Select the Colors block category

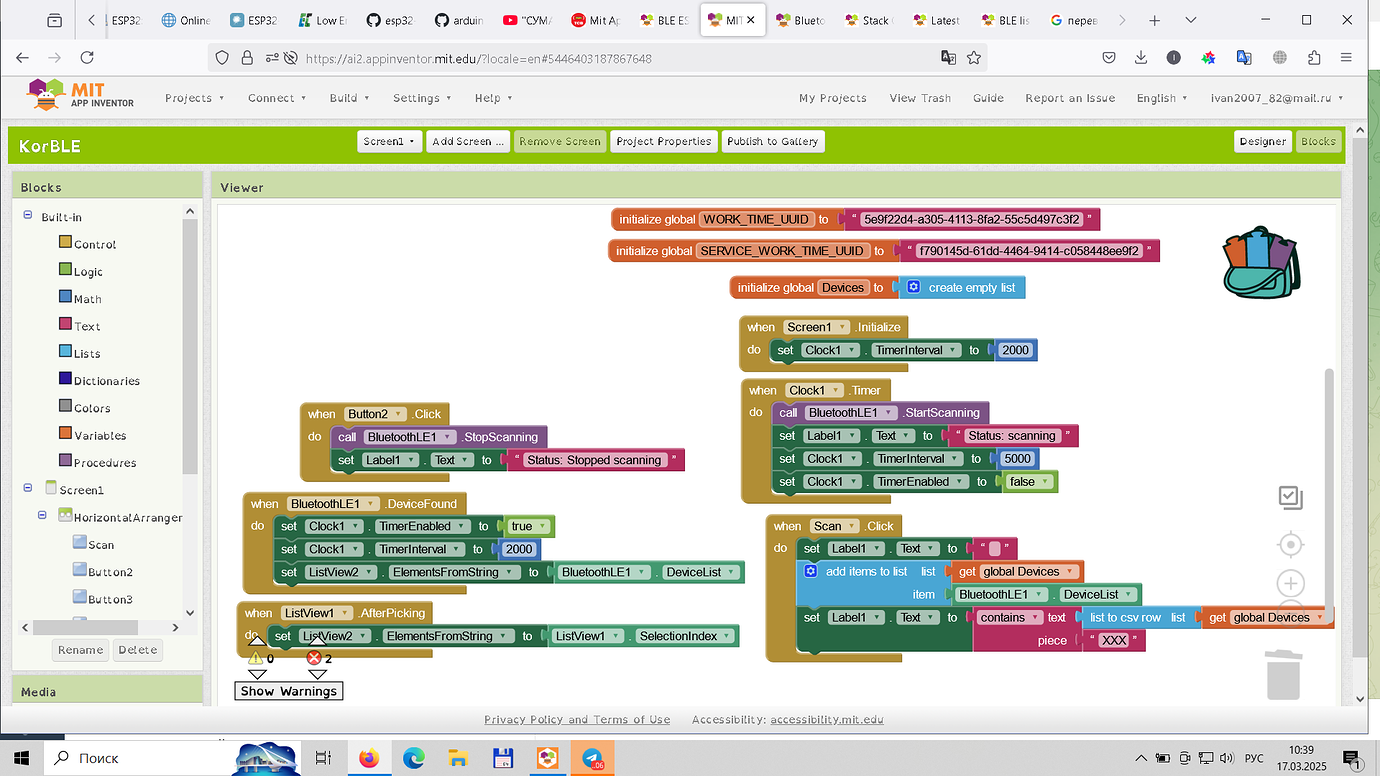92,408
